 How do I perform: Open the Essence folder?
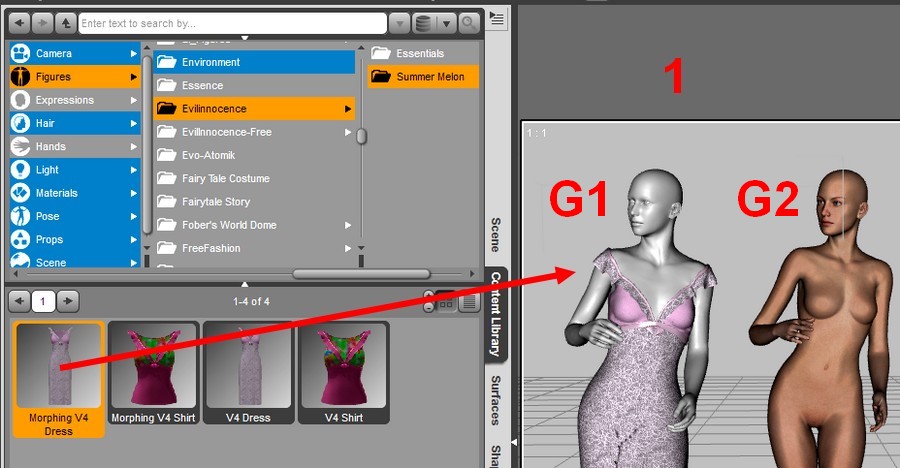click(x=254, y=86)
